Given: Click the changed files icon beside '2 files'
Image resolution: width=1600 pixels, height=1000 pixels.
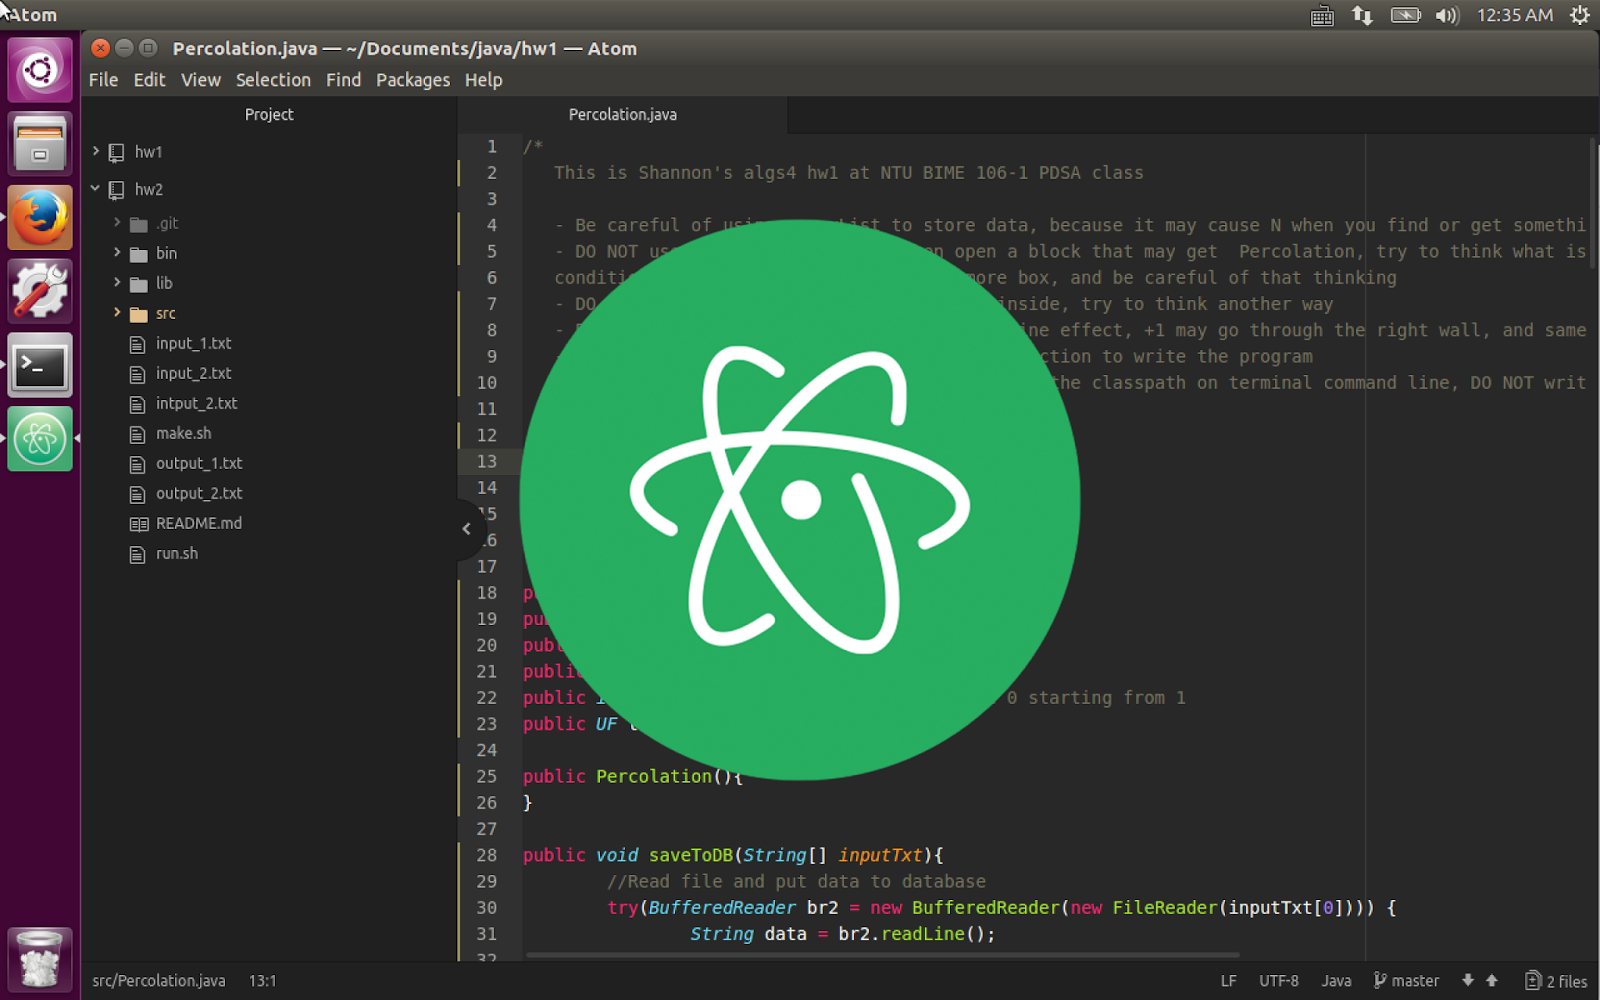Looking at the screenshot, I should (1532, 981).
